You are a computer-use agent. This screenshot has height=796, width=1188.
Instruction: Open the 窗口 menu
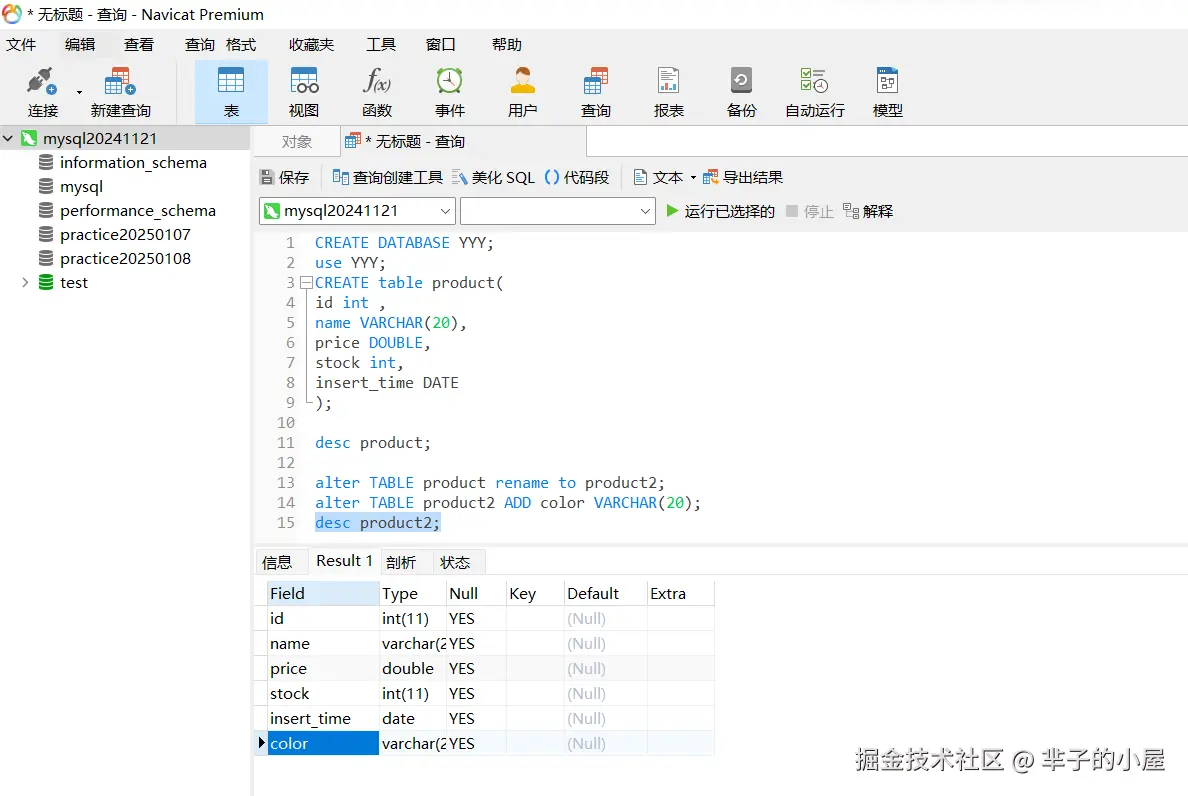(440, 45)
